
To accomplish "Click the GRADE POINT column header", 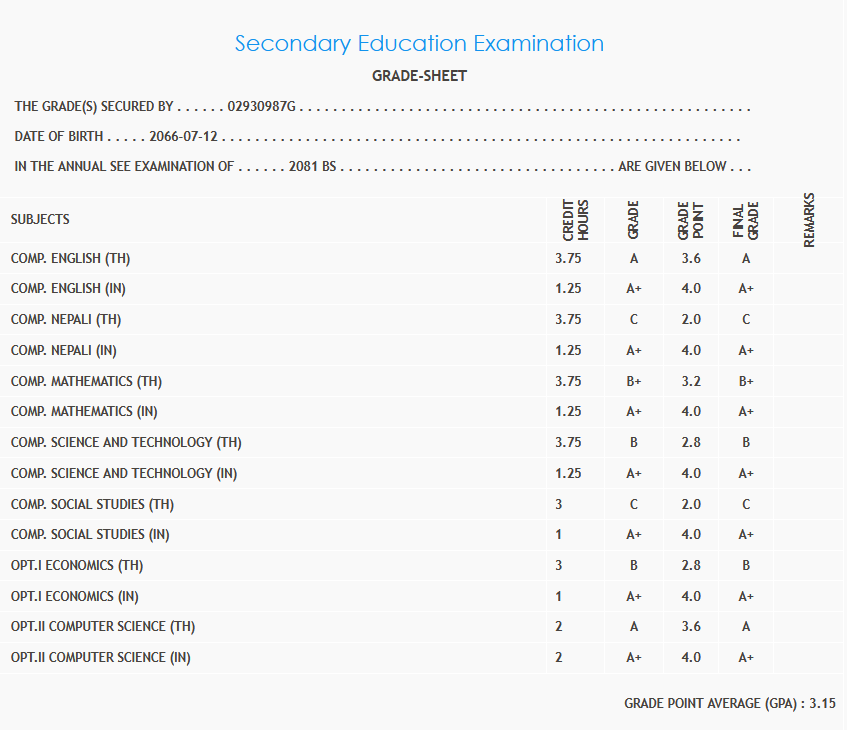I will pyautogui.click(x=690, y=220).
